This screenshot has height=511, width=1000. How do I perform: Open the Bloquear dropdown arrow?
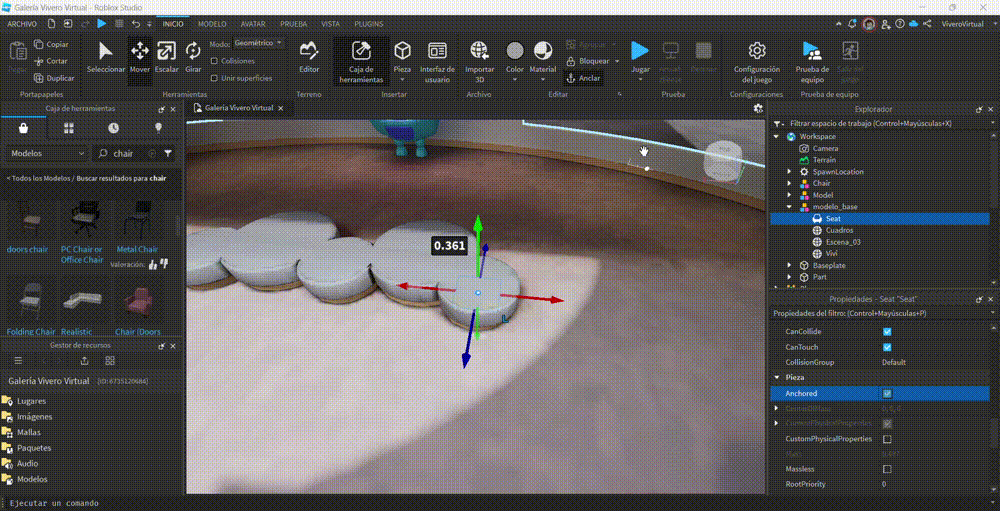617,61
